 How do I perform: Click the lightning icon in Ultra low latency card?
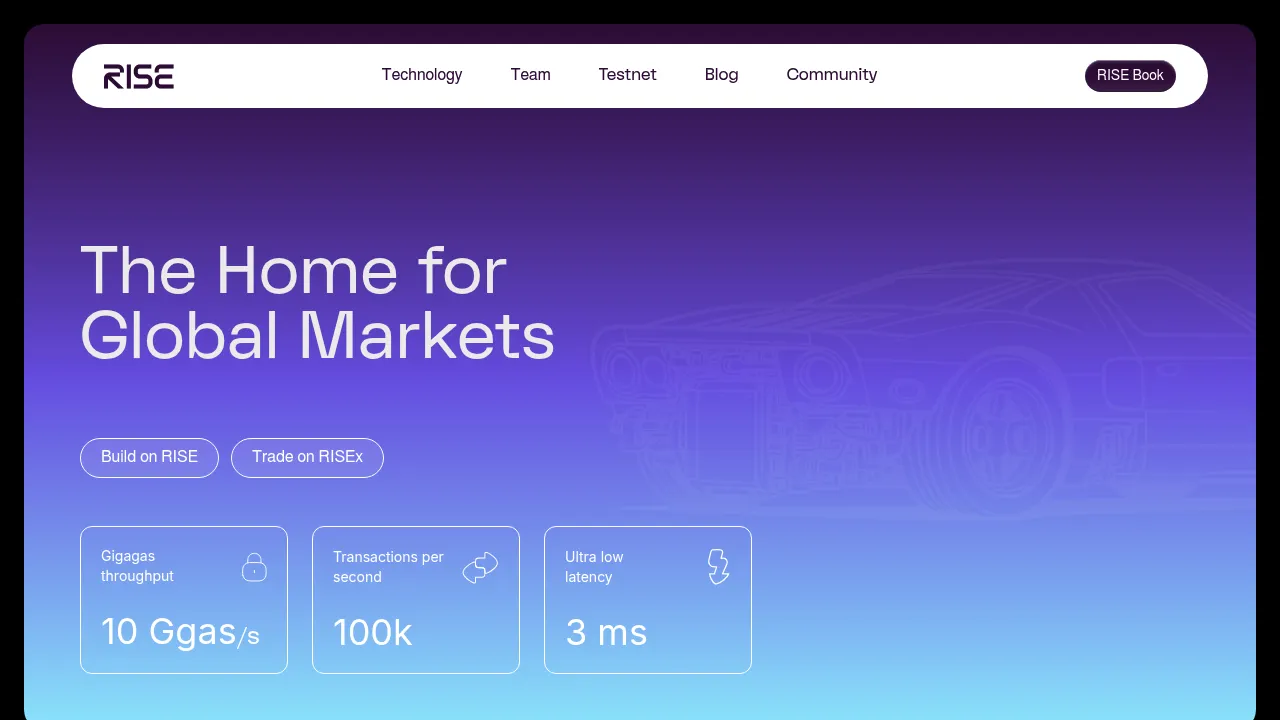pos(718,566)
